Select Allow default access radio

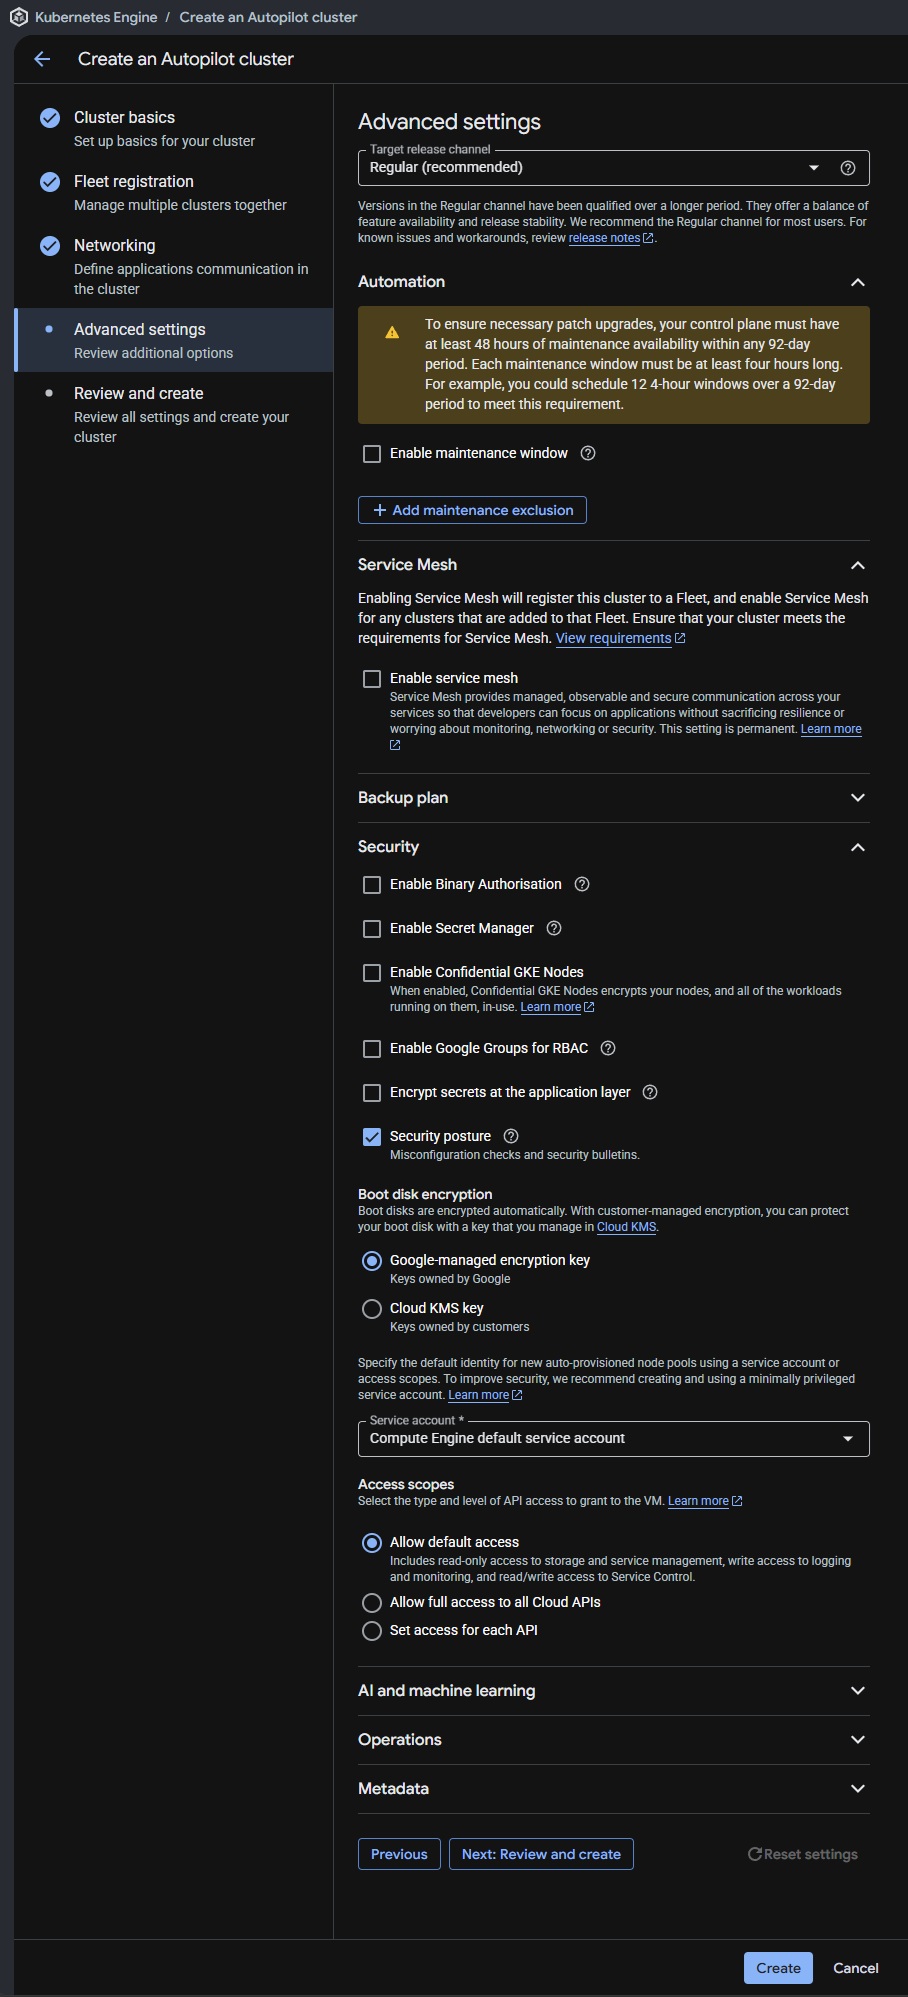pos(372,1543)
